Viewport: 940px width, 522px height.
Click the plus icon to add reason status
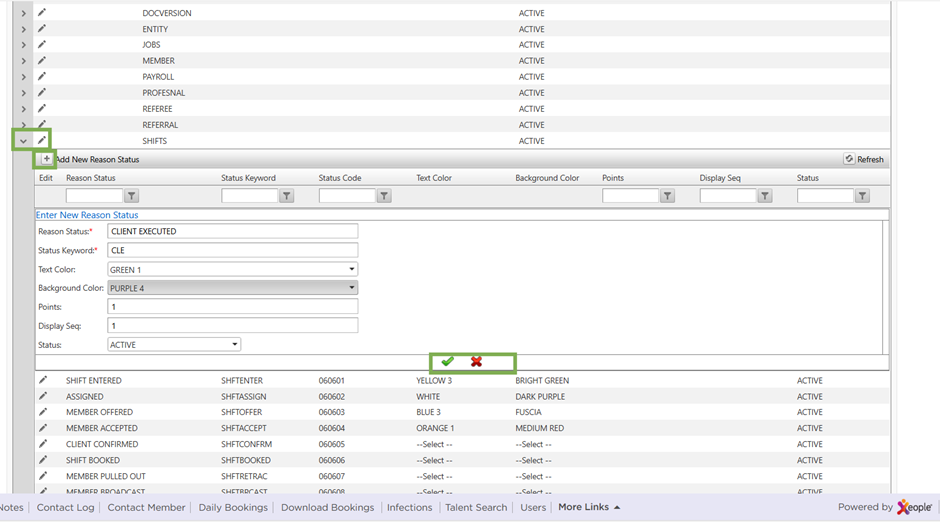[x=46, y=159]
